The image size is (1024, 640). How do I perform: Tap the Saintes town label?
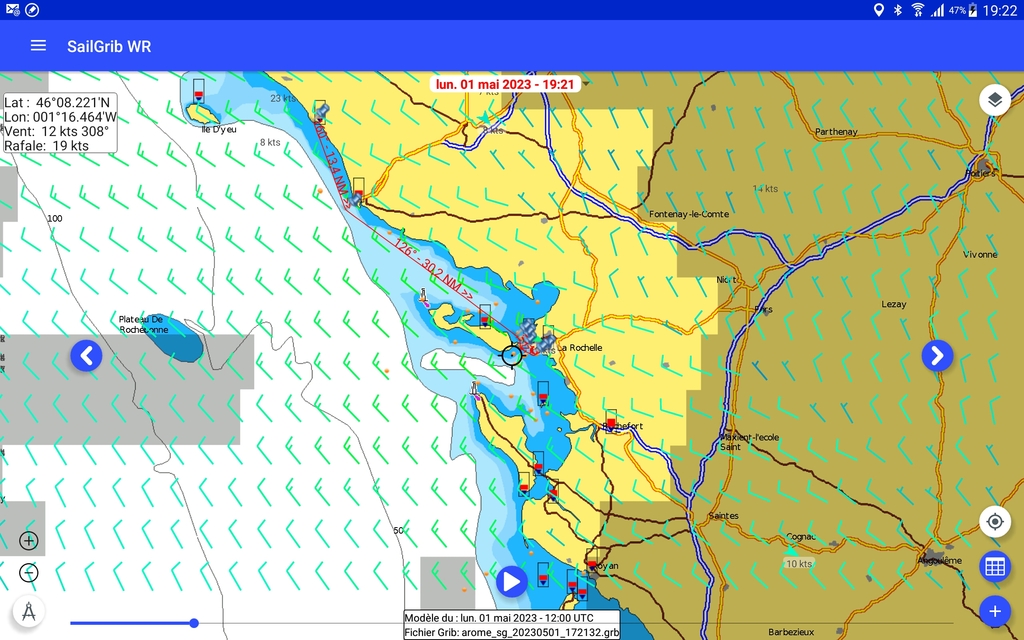coord(724,516)
